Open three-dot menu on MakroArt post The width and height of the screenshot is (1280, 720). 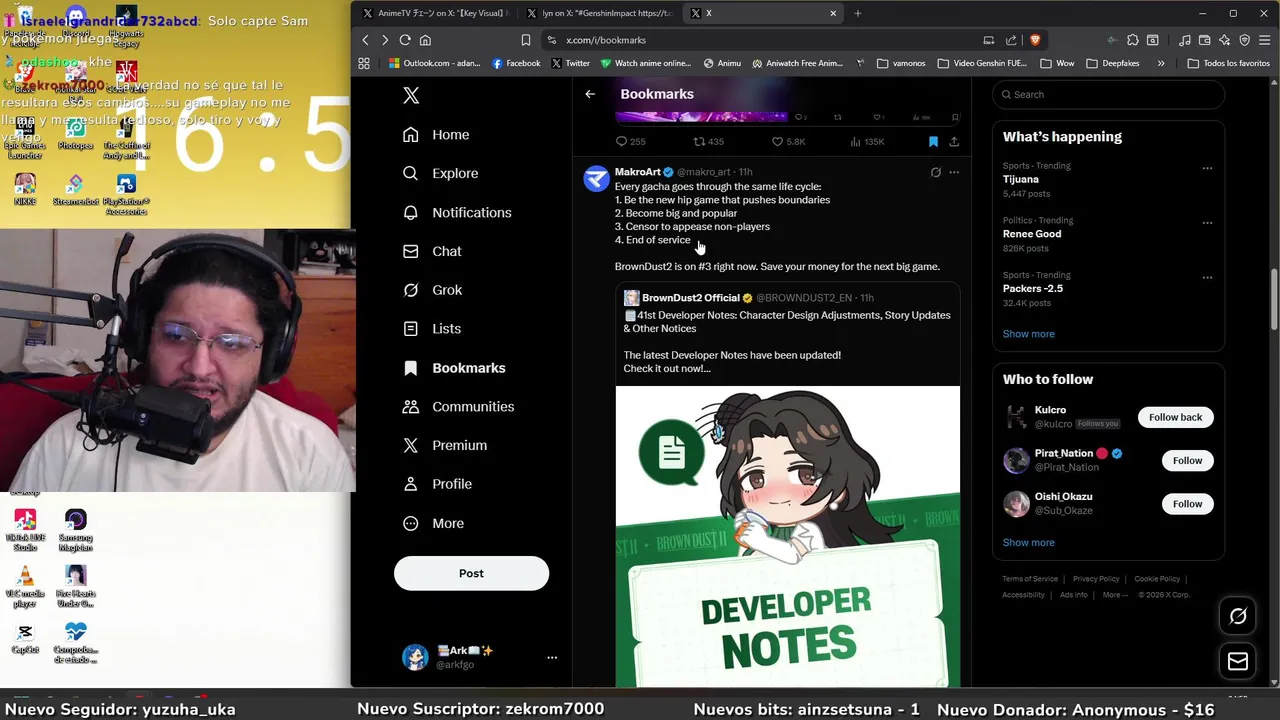click(x=954, y=172)
